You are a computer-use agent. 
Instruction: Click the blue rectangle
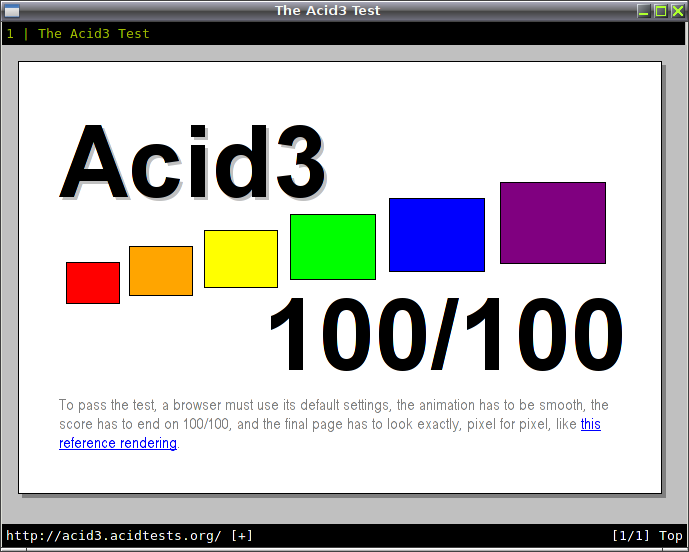(x=437, y=235)
